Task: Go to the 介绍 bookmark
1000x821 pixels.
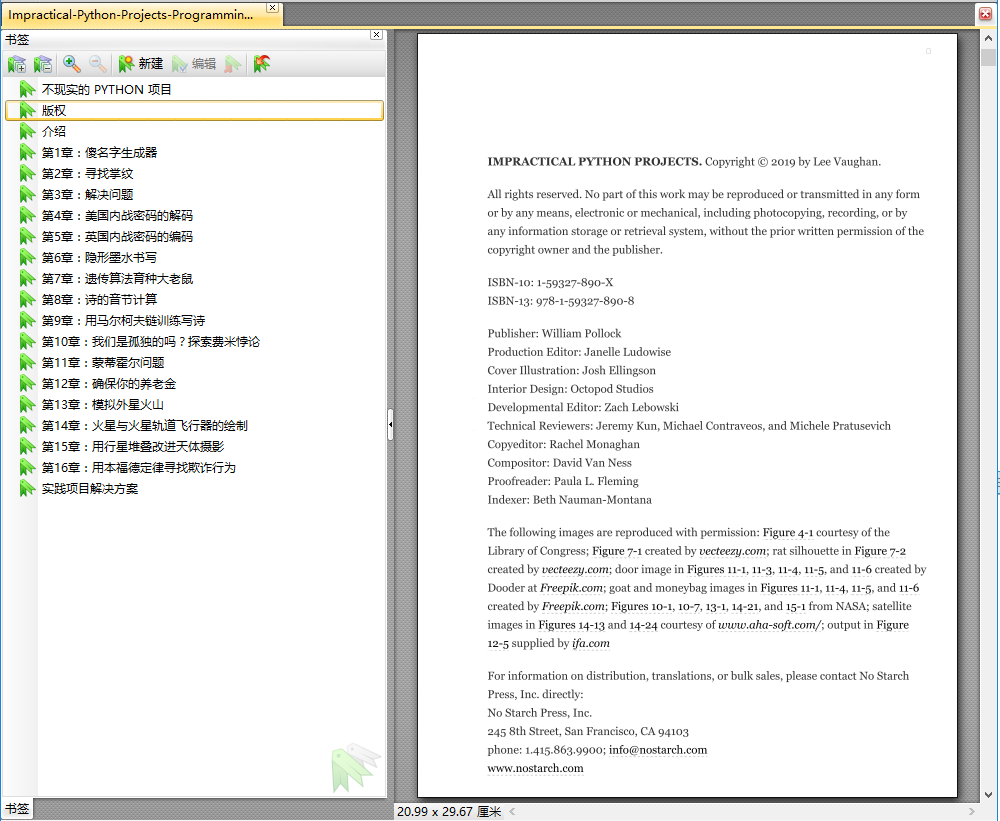Action: (54, 131)
